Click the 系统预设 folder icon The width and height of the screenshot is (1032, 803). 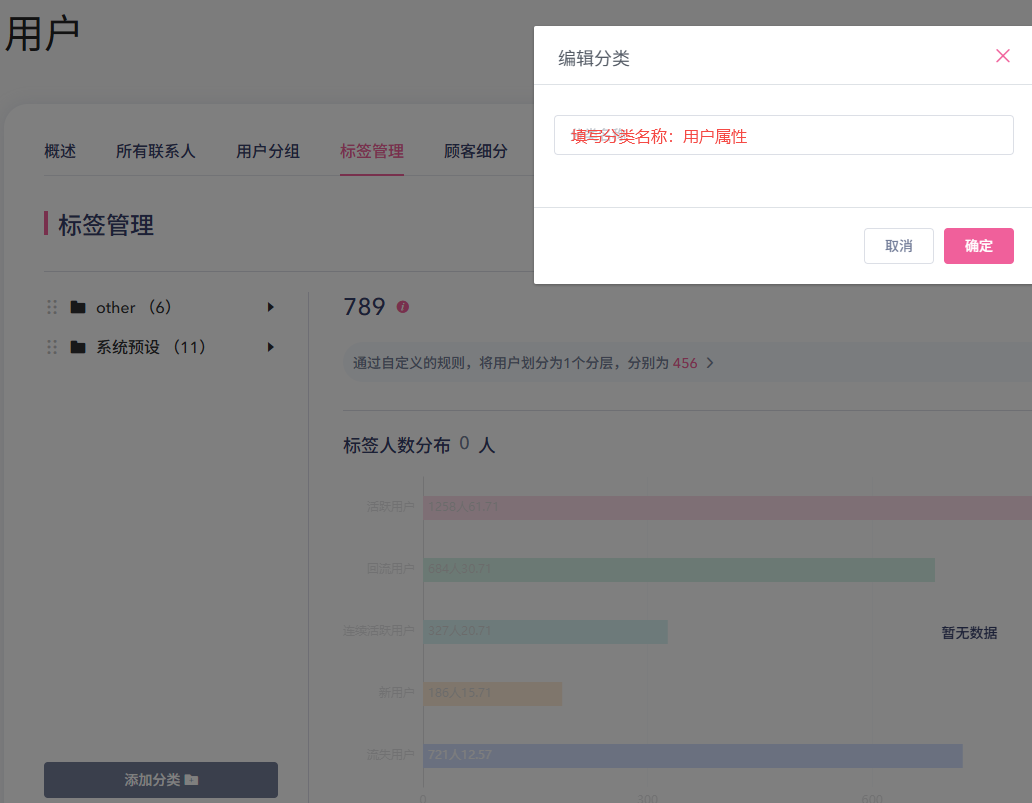(78, 347)
